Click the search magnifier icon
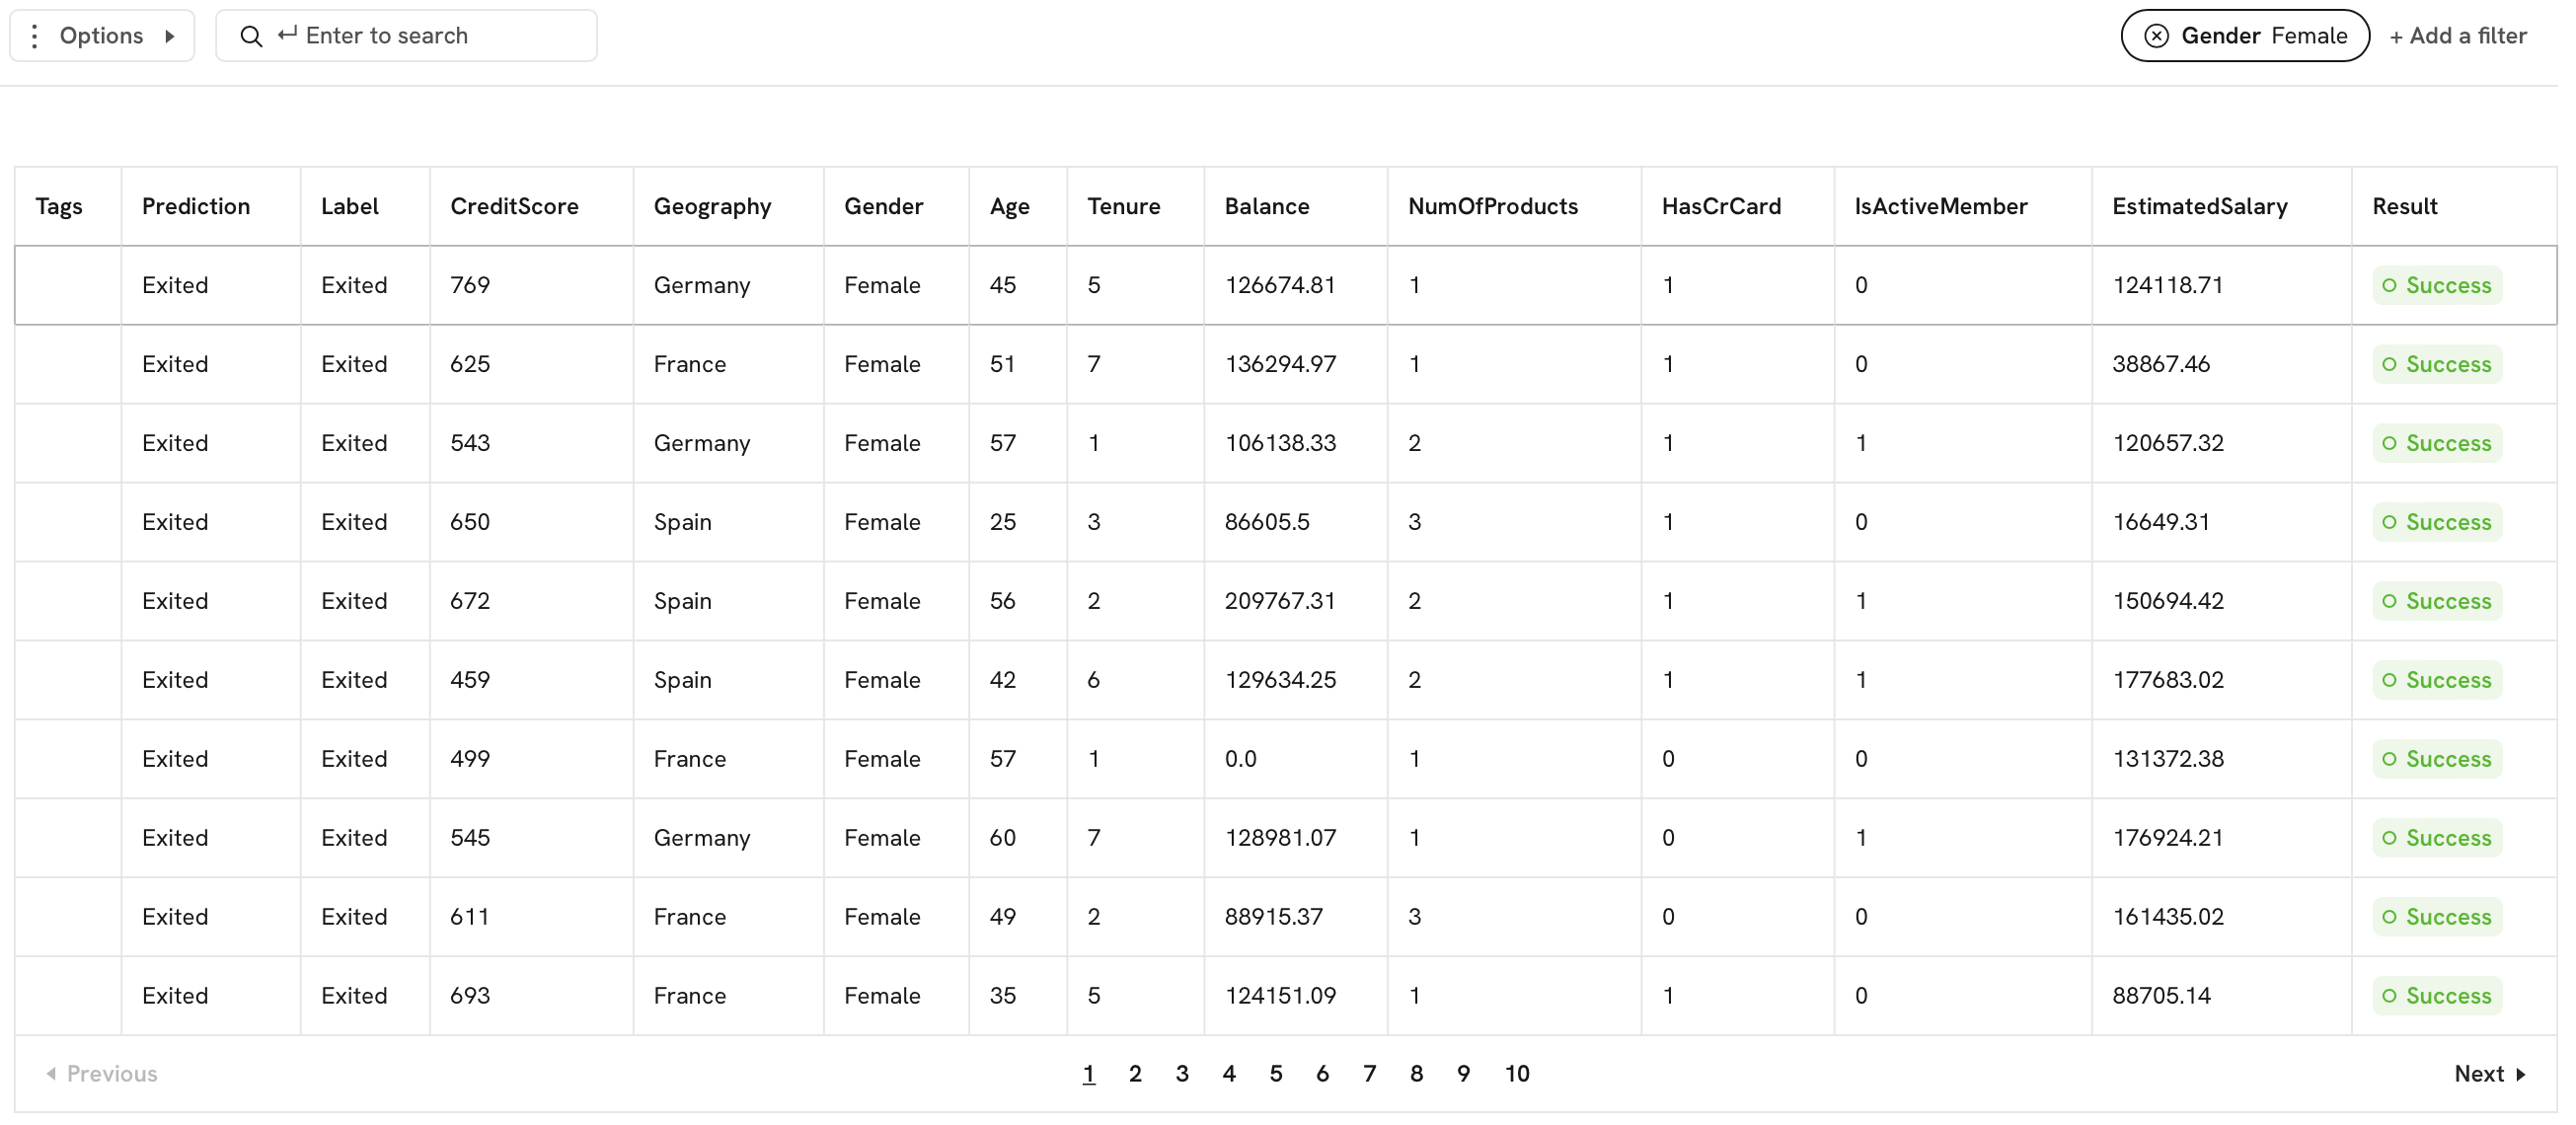 [x=251, y=36]
